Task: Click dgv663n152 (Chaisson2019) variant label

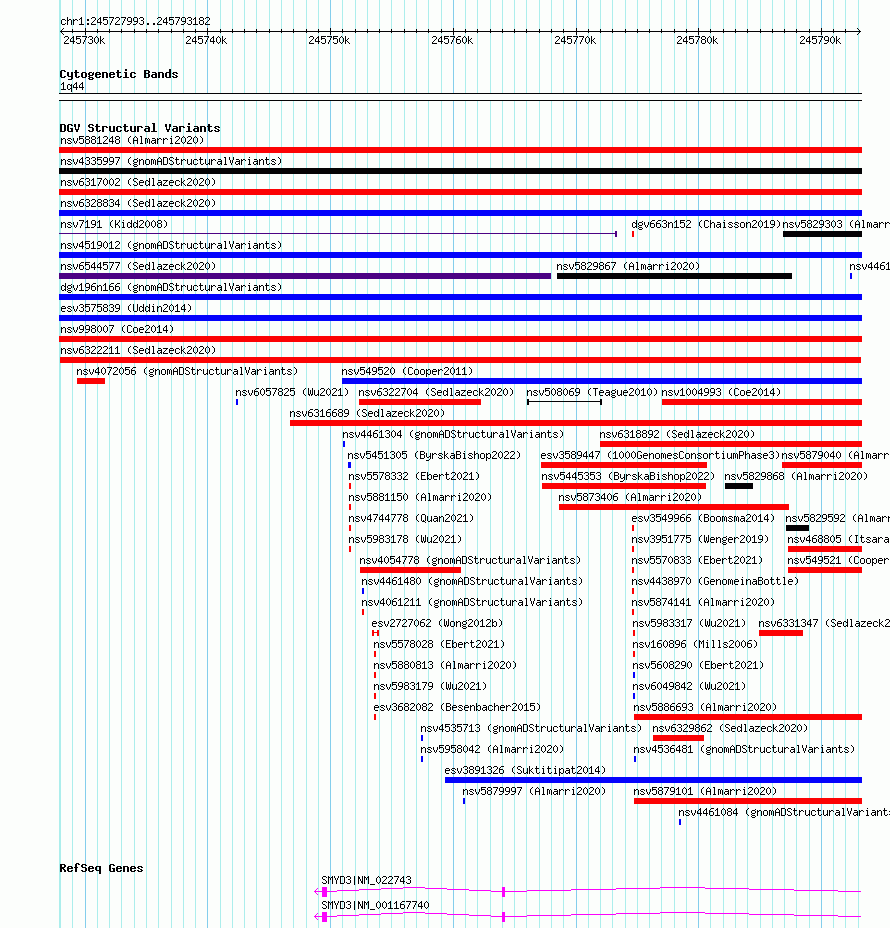Action: point(706,224)
